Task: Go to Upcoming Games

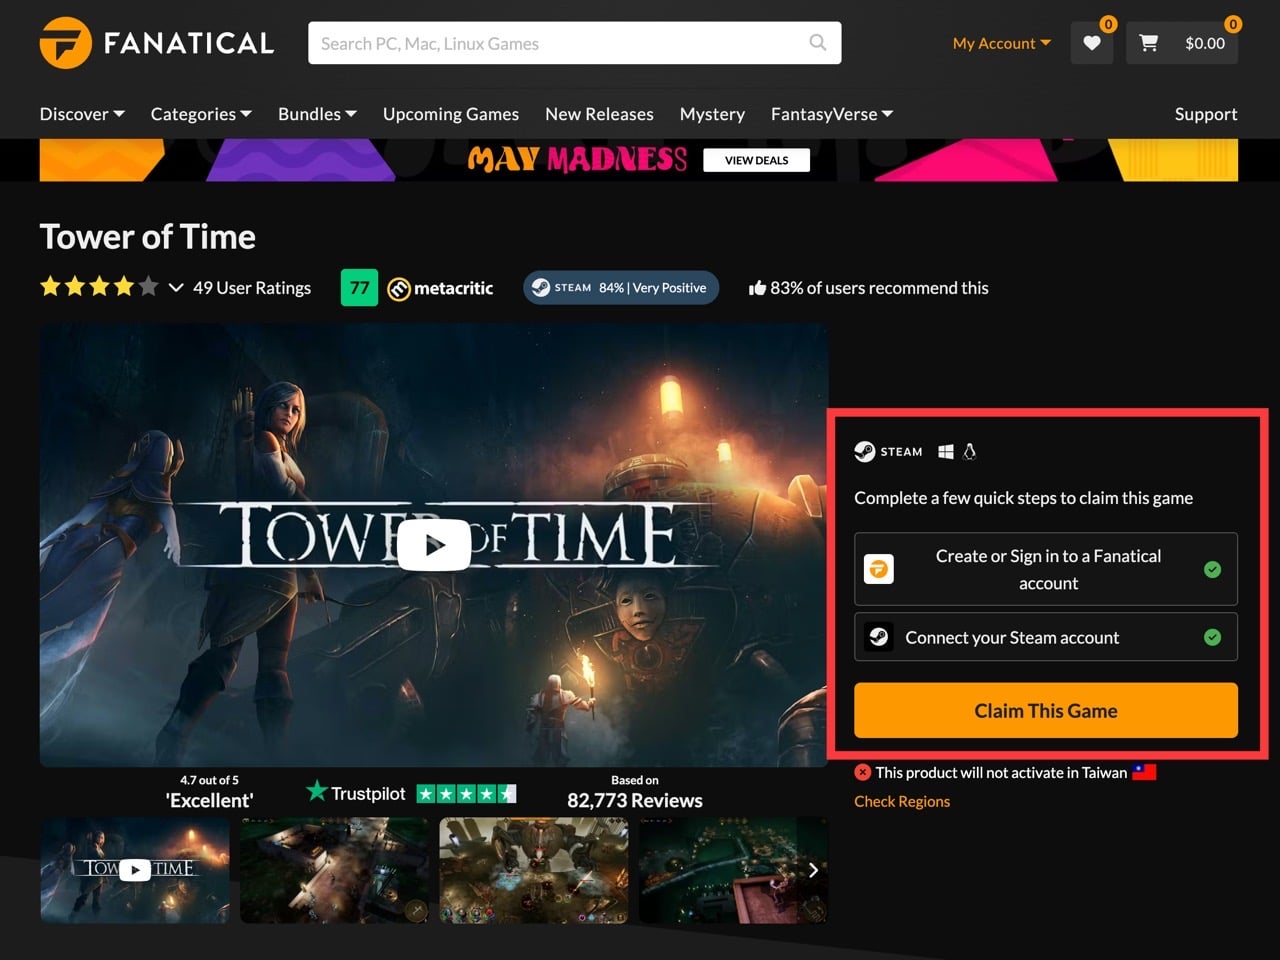Action: [x=451, y=114]
